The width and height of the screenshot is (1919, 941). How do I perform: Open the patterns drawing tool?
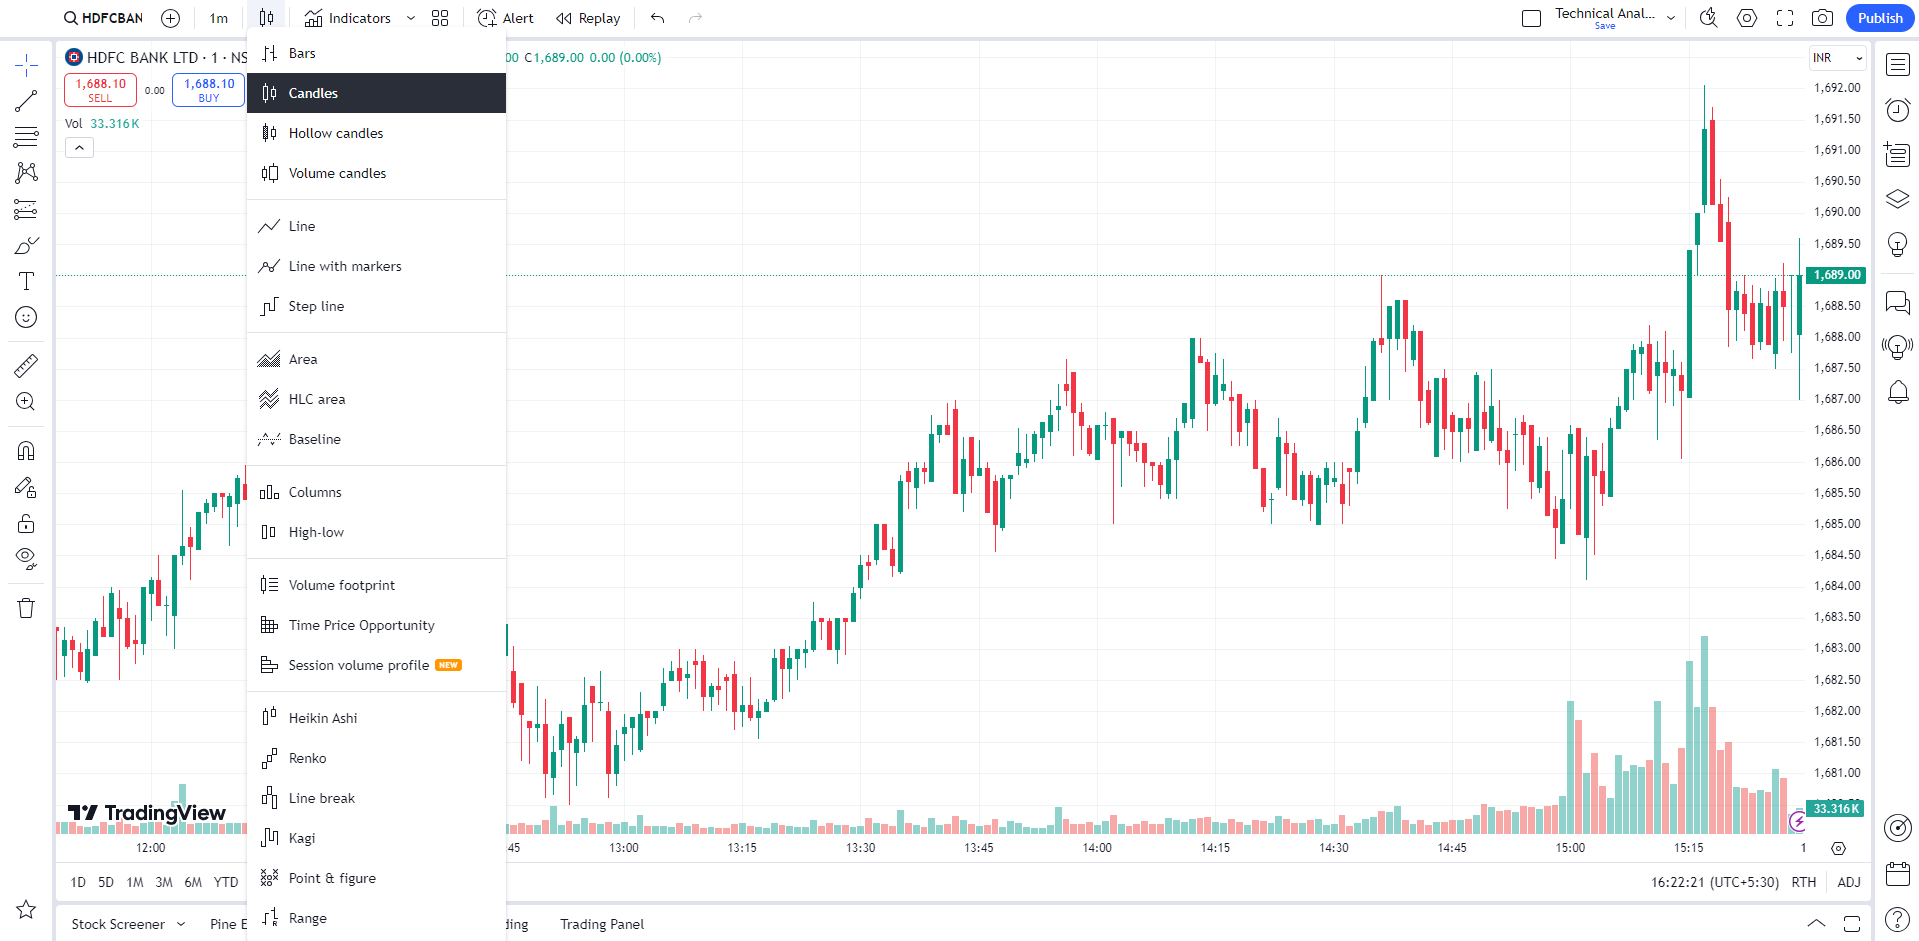(x=26, y=173)
